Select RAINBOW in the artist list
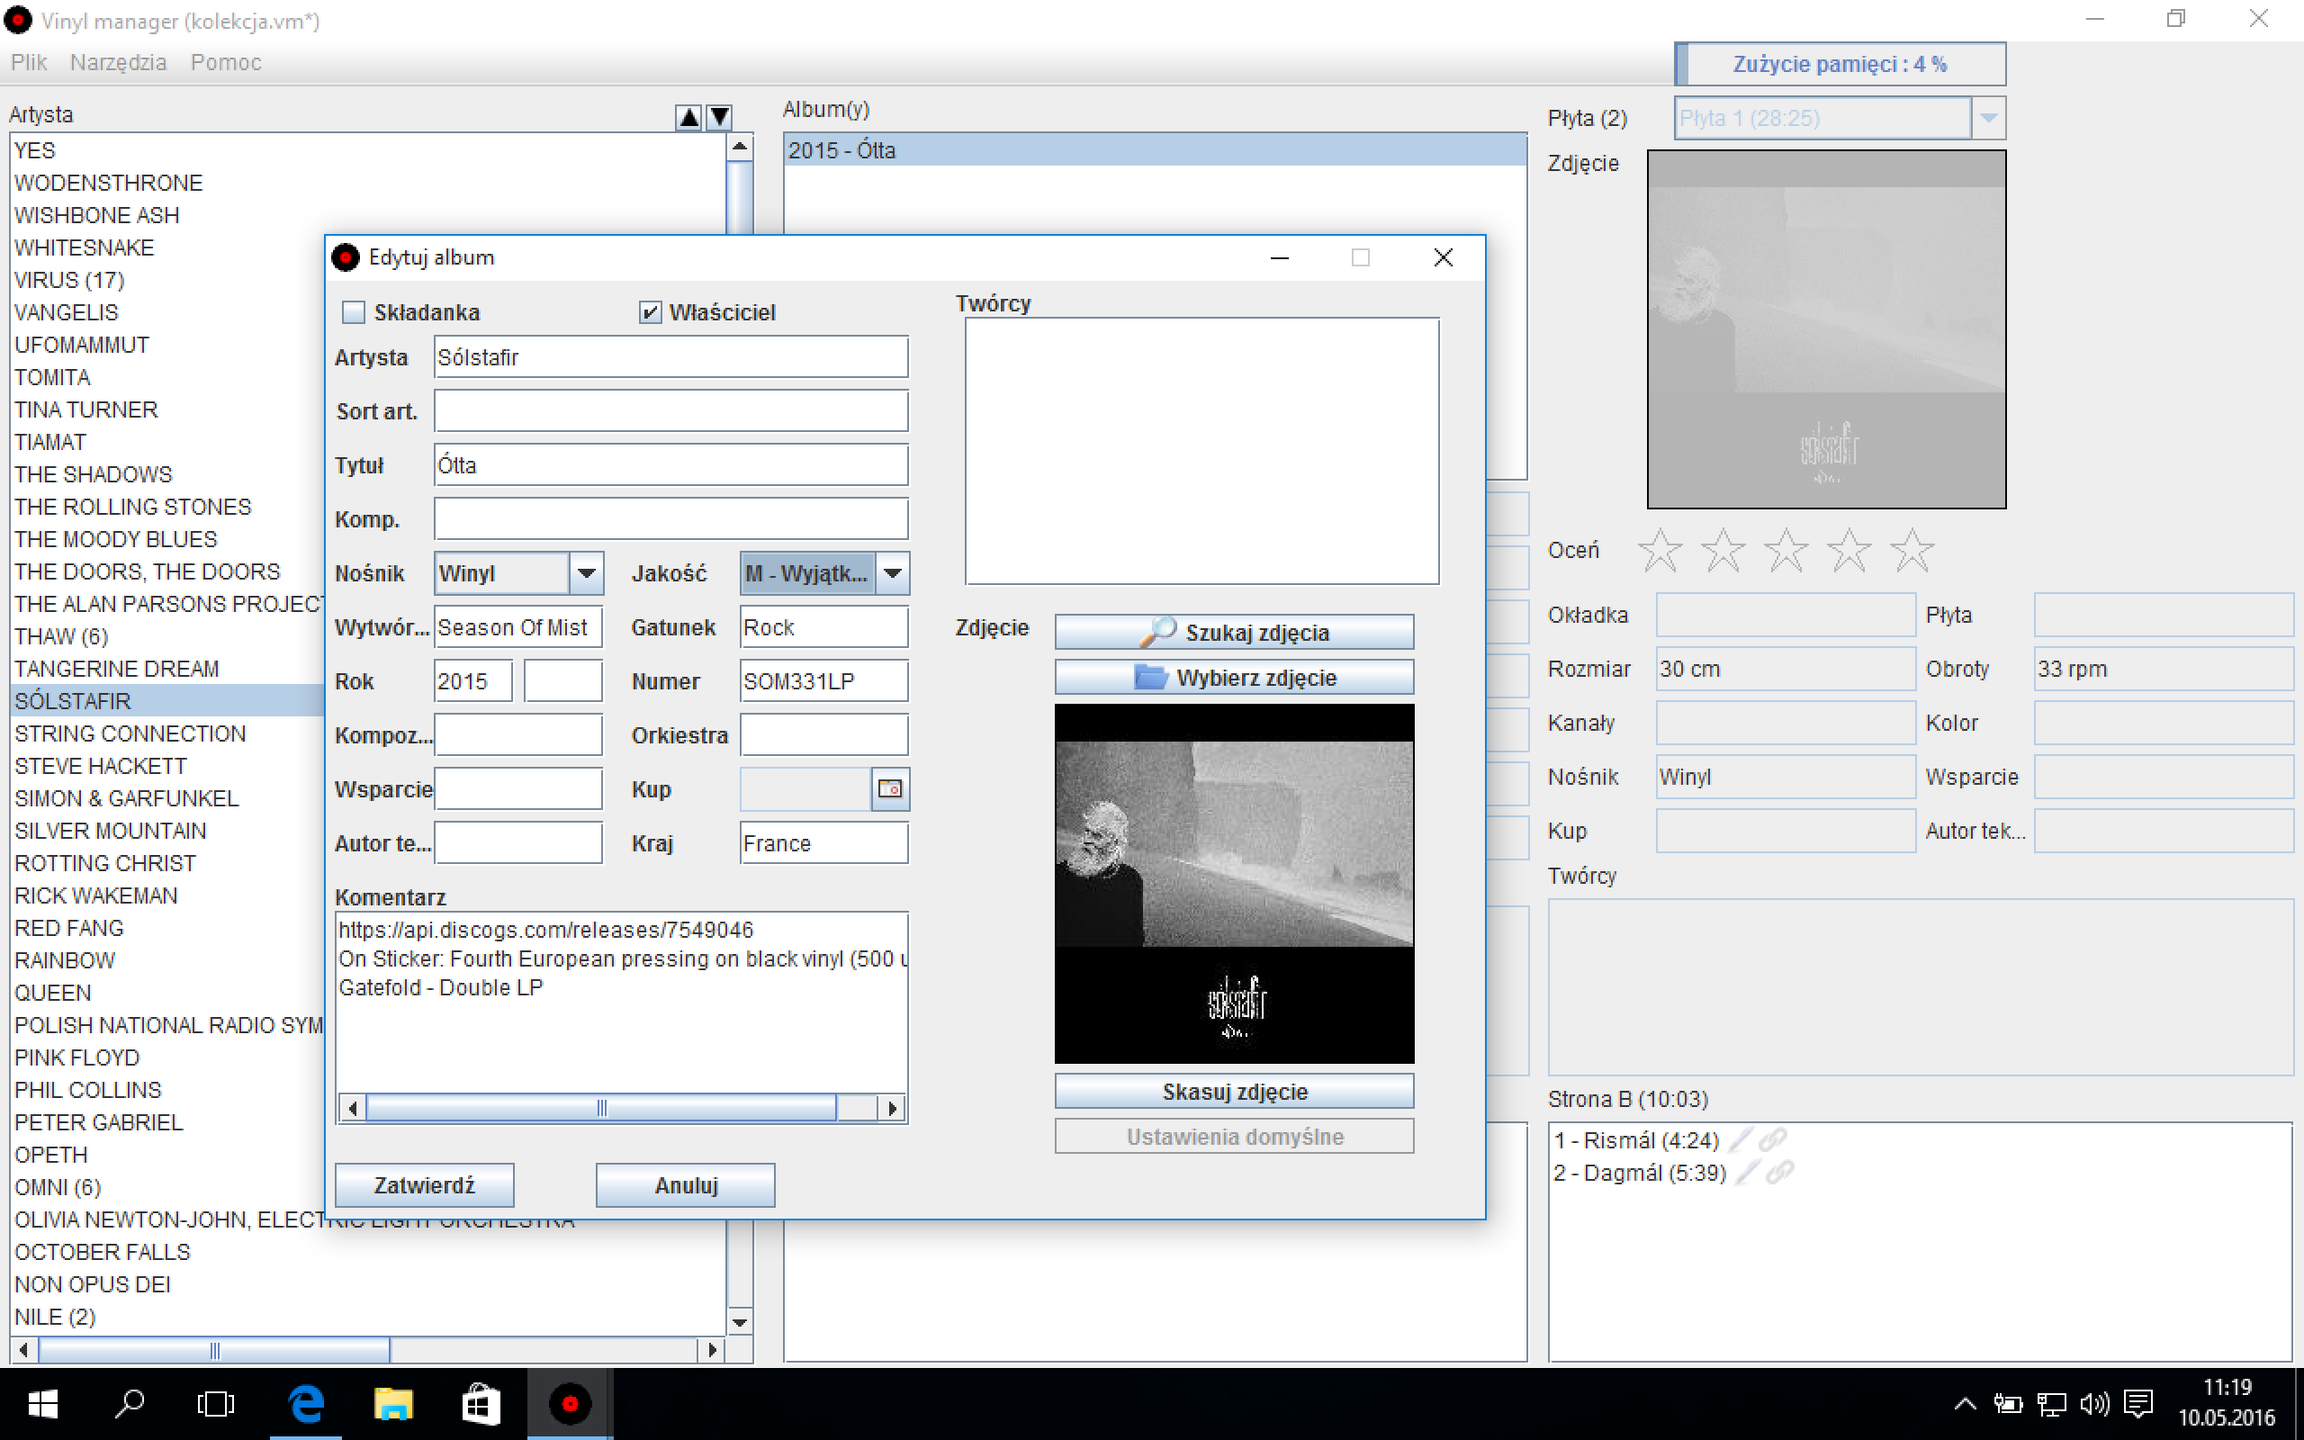Screen dimensions: 2304x1440 (x=65, y=960)
